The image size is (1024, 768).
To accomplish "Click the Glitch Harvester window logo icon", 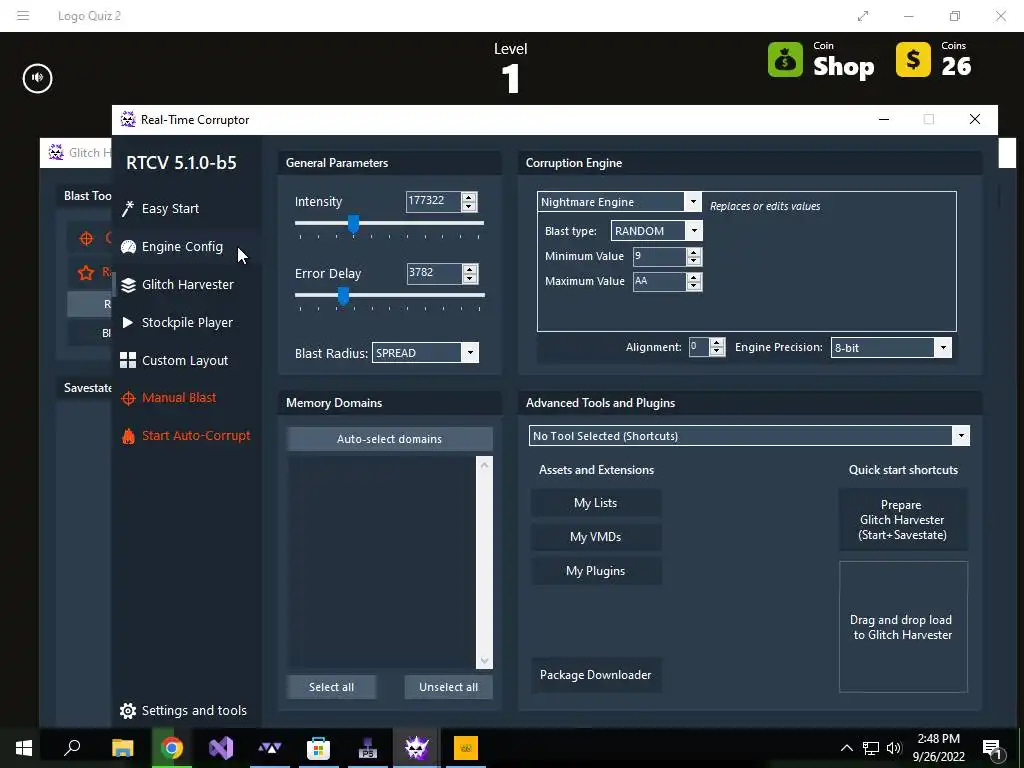I will [x=56, y=152].
